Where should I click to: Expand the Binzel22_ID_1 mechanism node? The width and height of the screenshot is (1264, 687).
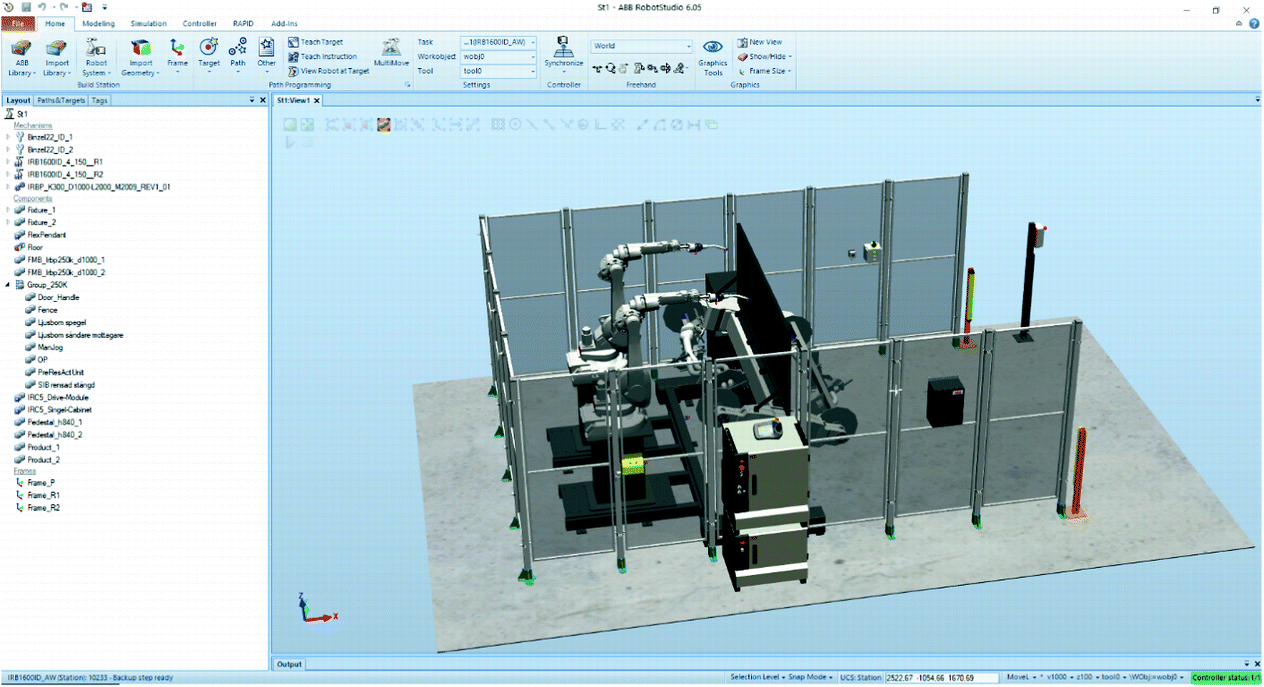(8, 136)
